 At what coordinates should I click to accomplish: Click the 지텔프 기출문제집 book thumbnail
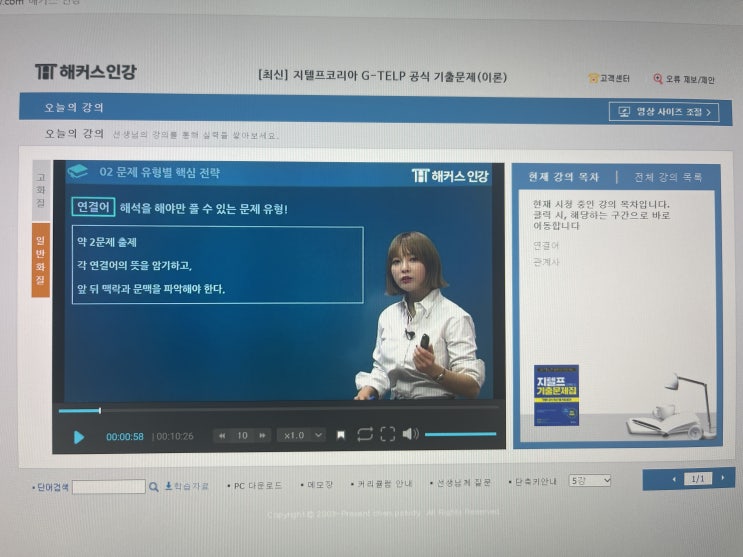(x=556, y=395)
